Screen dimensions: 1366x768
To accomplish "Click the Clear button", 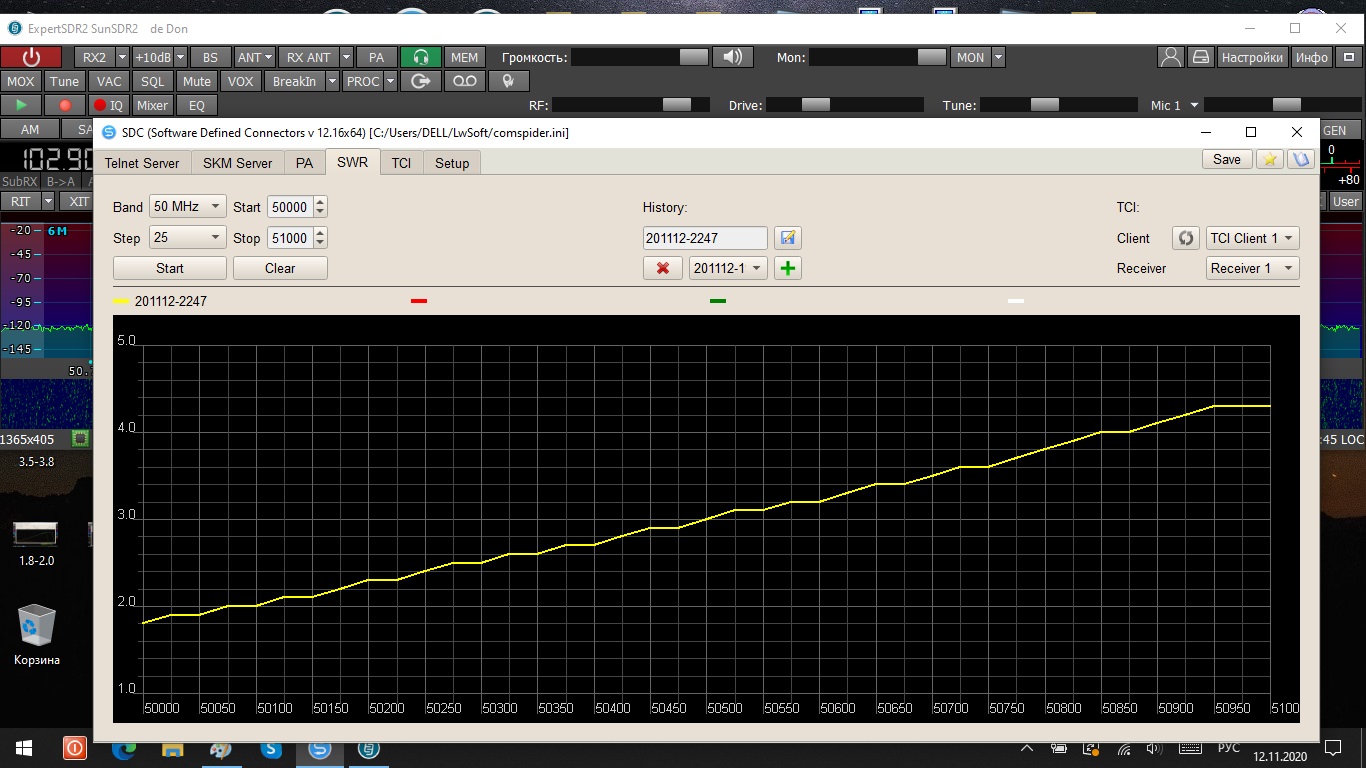I will coord(280,268).
